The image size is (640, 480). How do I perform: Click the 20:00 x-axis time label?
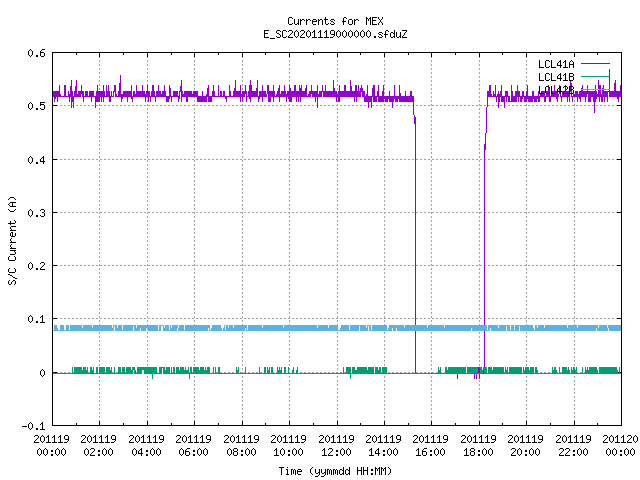click(x=525, y=452)
